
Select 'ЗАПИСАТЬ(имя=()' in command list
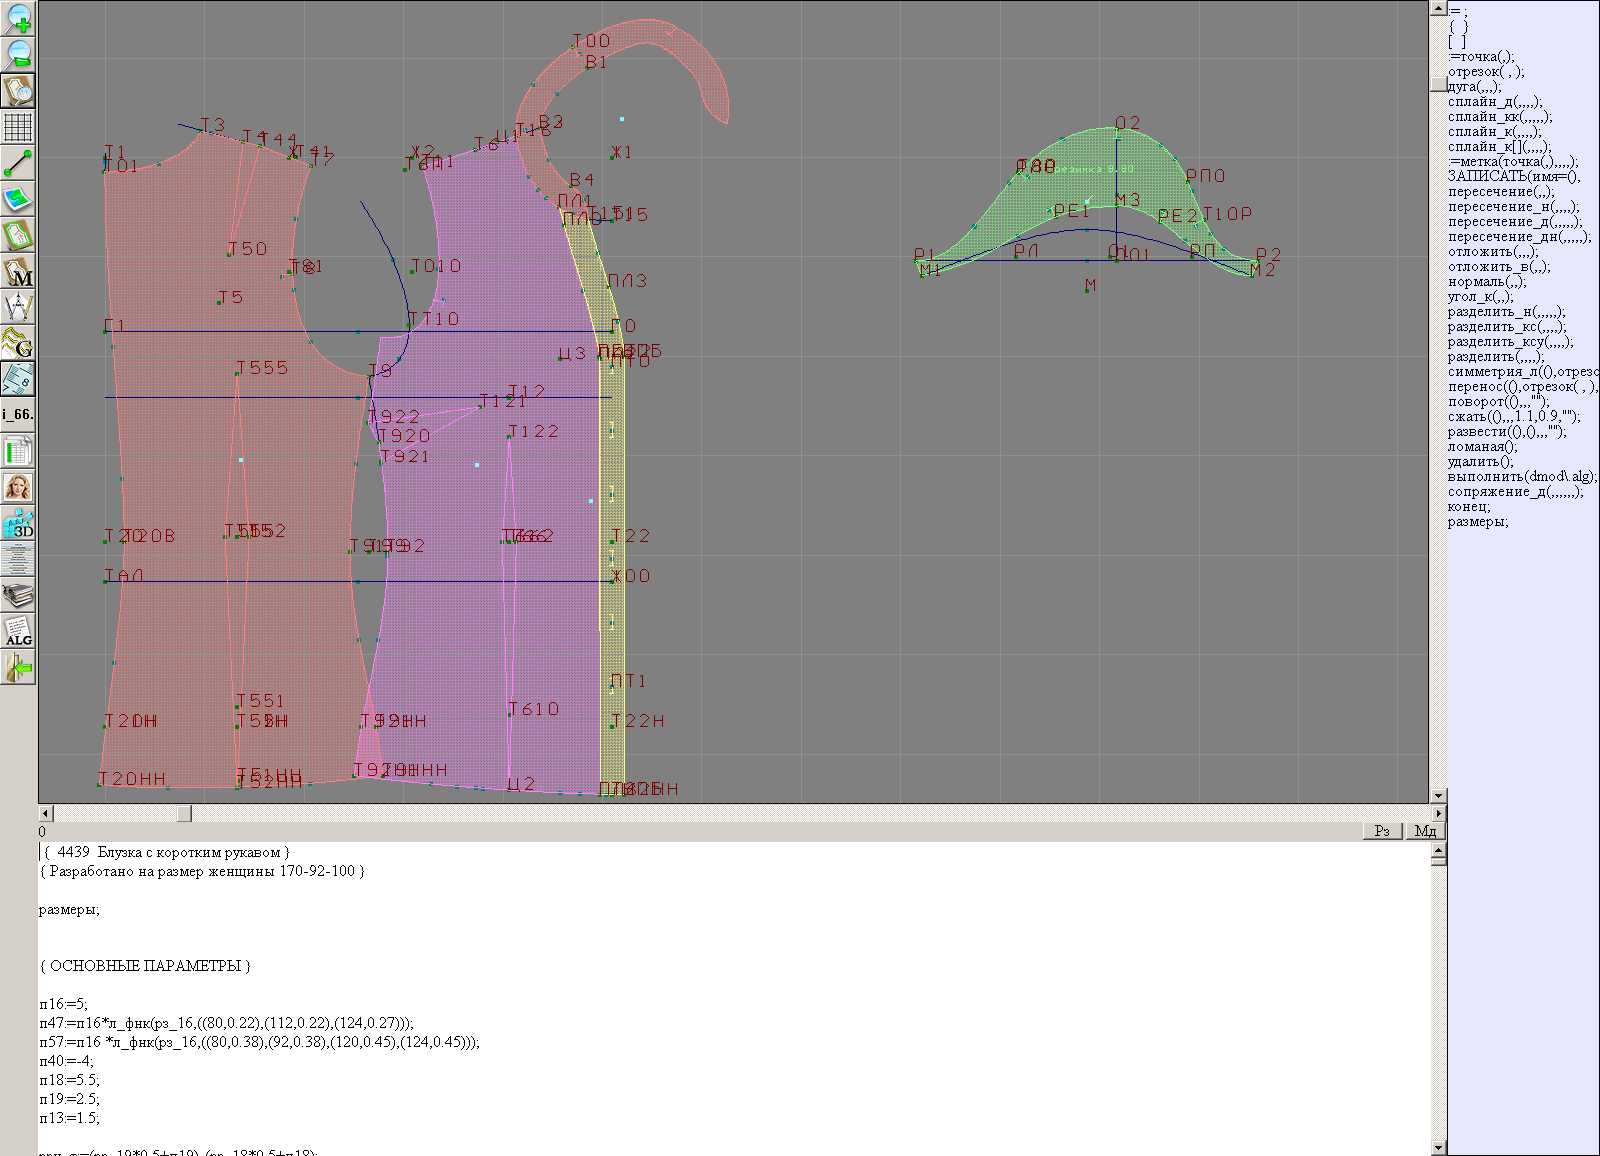tap(1513, 177)
